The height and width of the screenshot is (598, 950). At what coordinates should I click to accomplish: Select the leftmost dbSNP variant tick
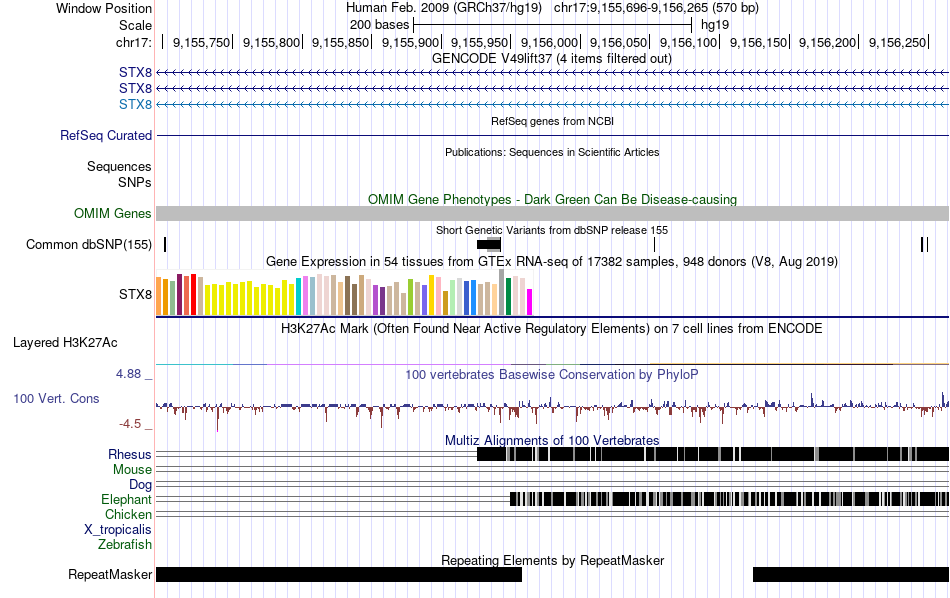click(165, 245)
